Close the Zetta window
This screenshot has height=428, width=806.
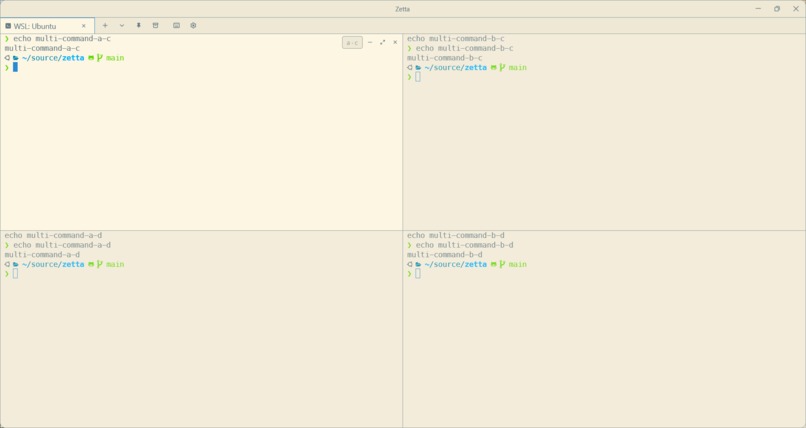point(796,9)
